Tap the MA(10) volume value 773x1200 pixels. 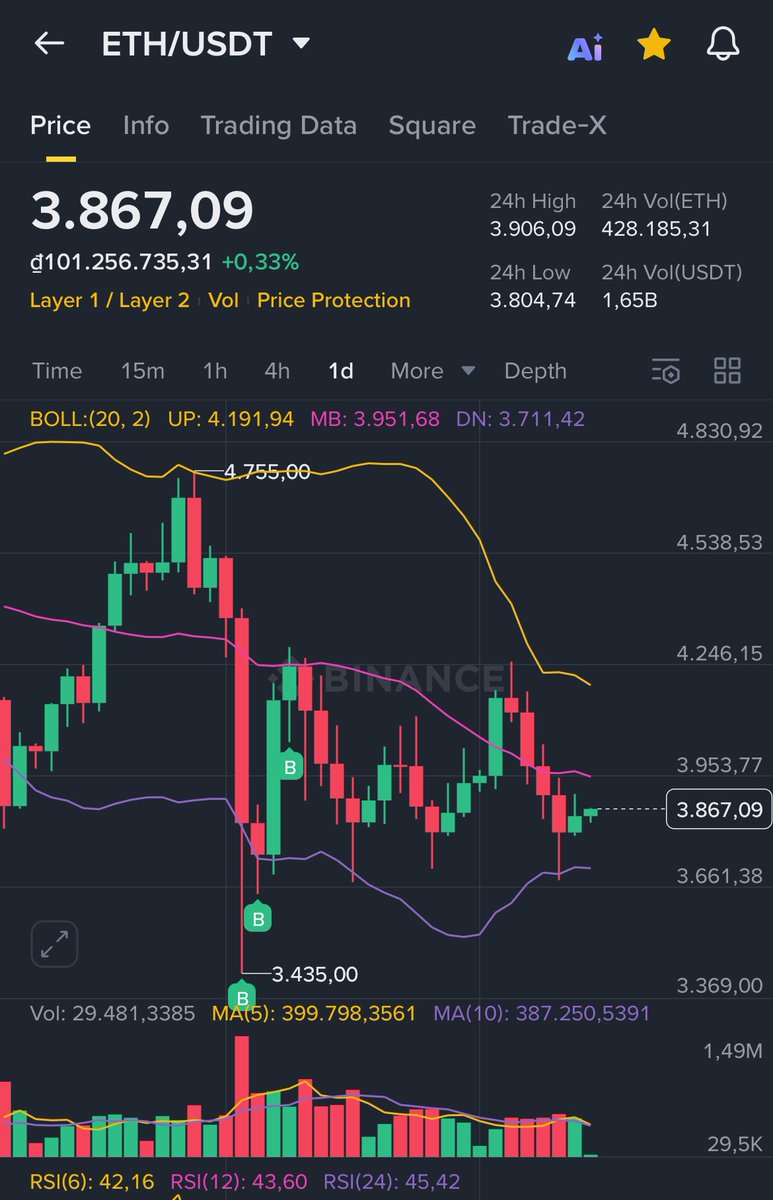[542, 1013]
